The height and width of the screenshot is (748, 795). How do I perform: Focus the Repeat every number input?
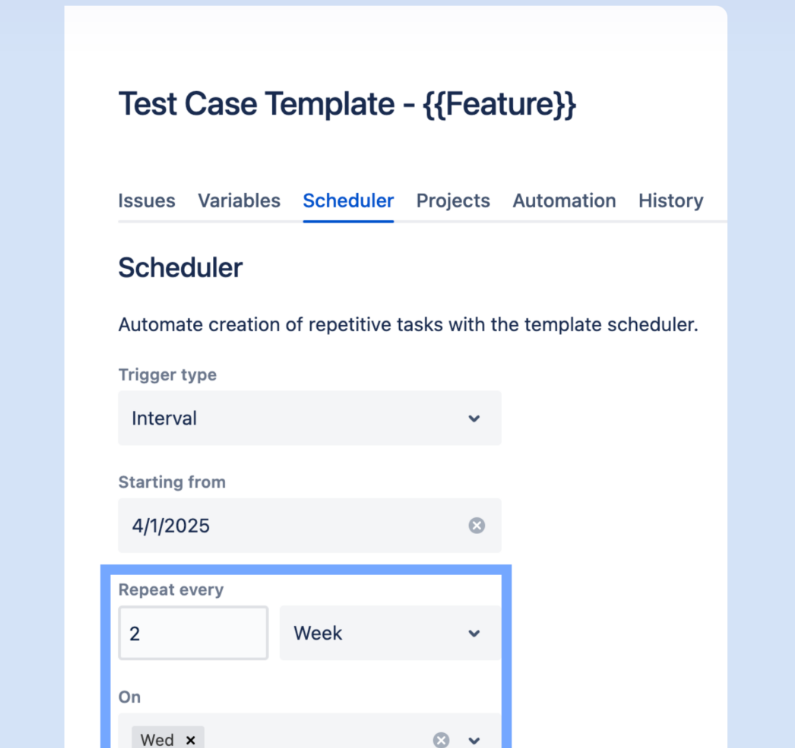(x=193, y=633)
